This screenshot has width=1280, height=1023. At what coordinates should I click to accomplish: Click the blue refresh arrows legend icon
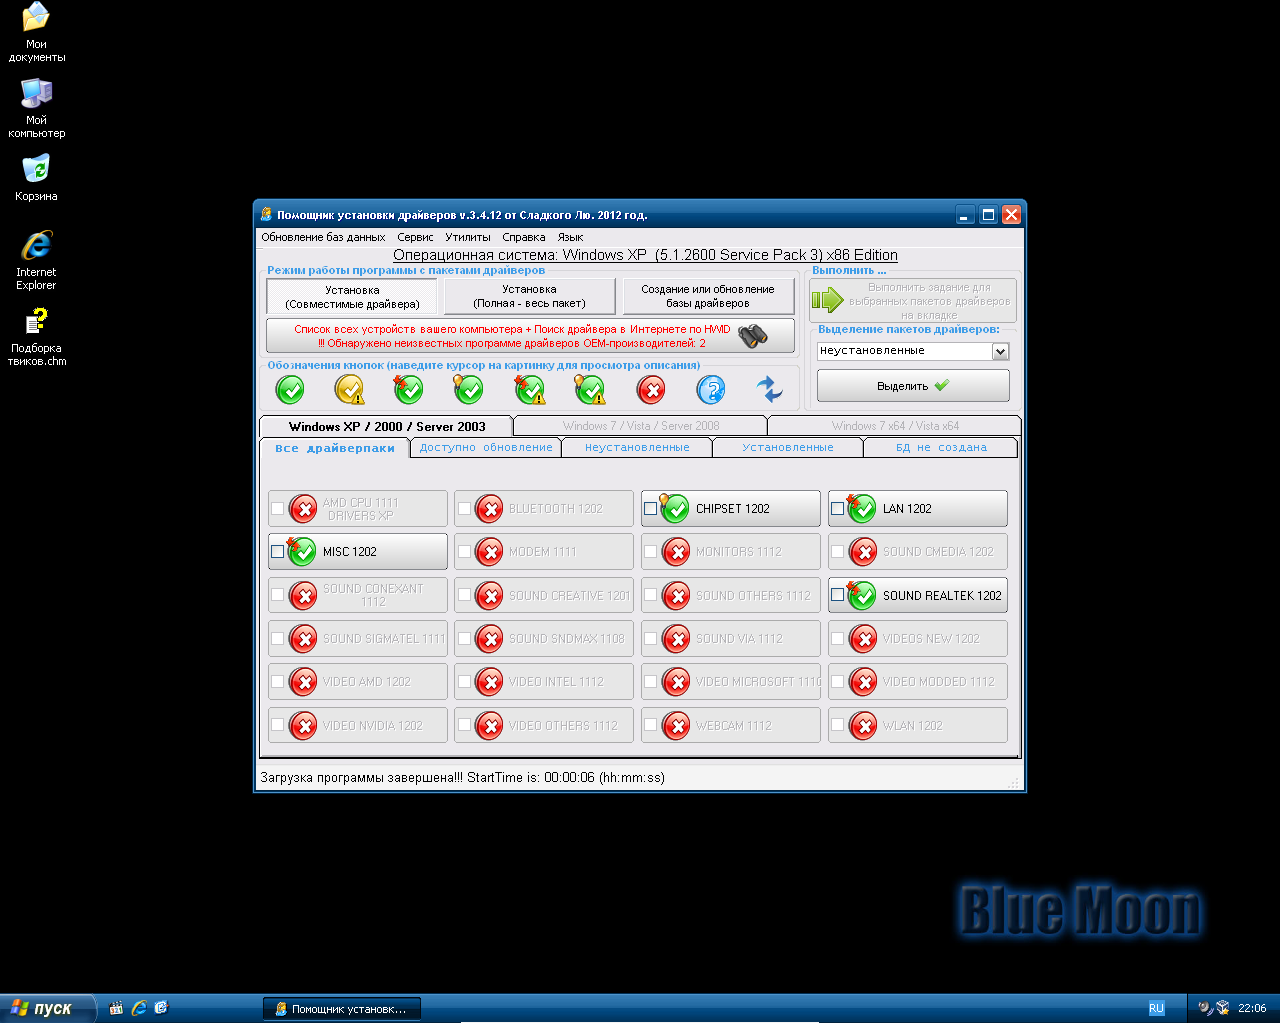point(769,389)
